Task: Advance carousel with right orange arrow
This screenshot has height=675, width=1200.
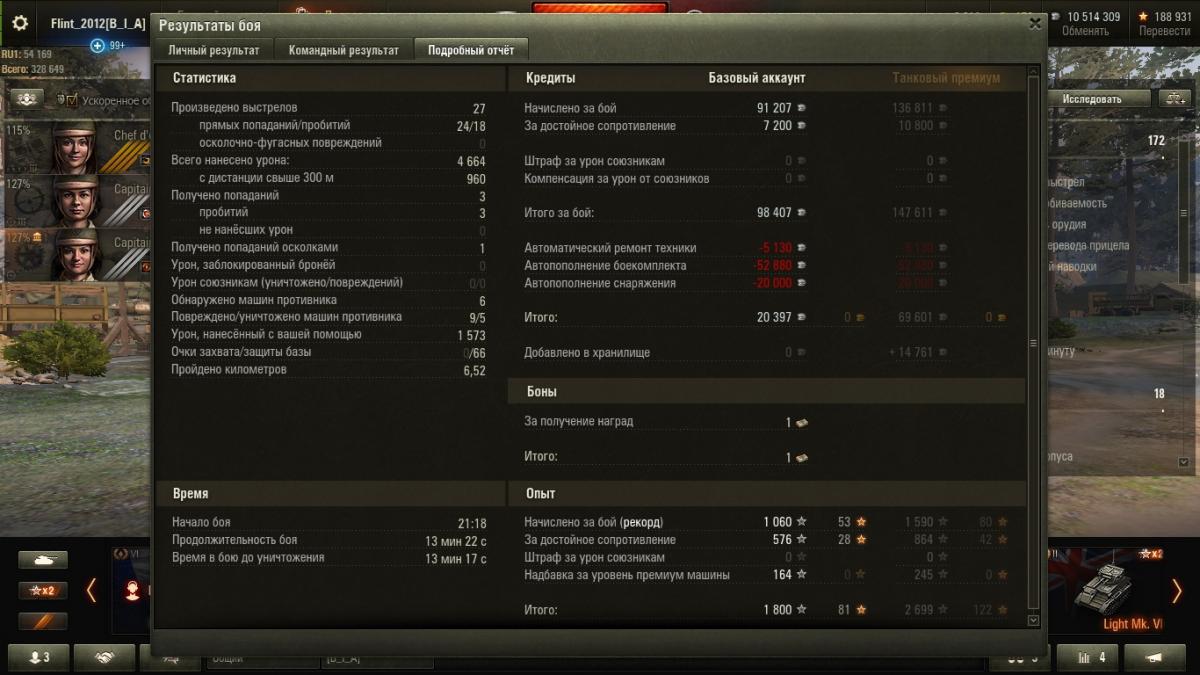Action: (x=1176, y=591)
